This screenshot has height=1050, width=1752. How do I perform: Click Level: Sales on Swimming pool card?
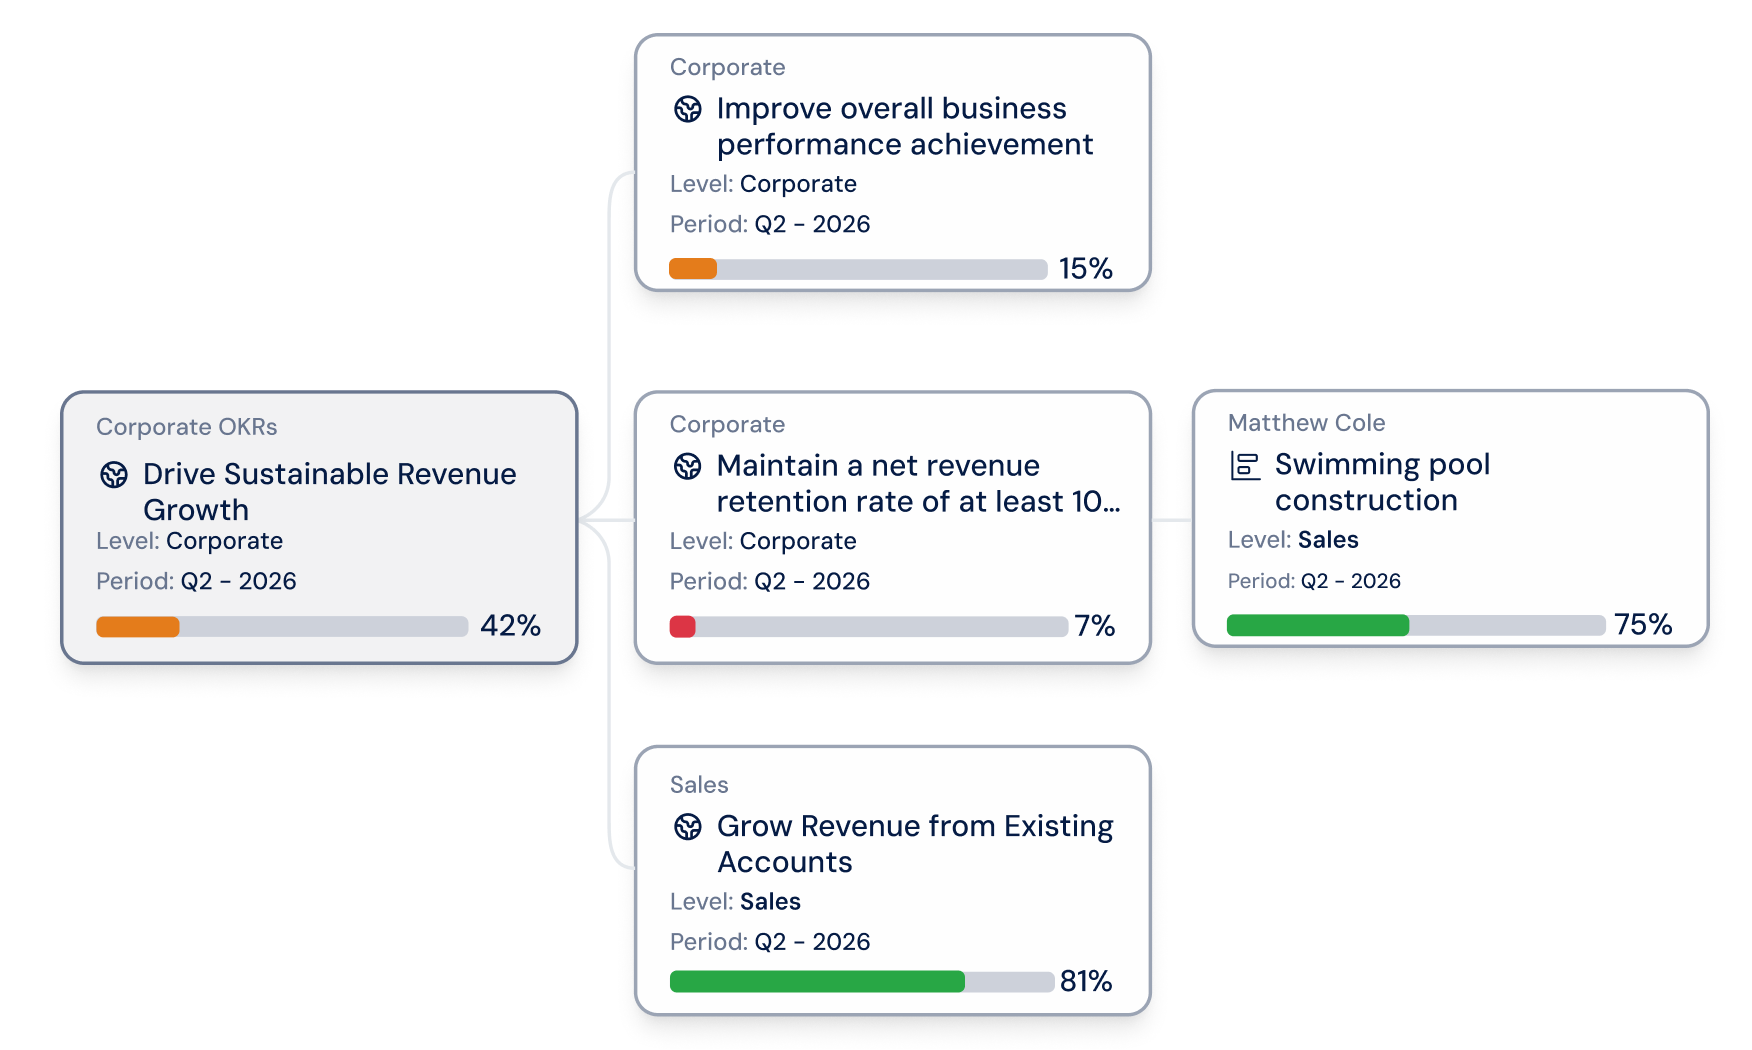click(1293, 540)
